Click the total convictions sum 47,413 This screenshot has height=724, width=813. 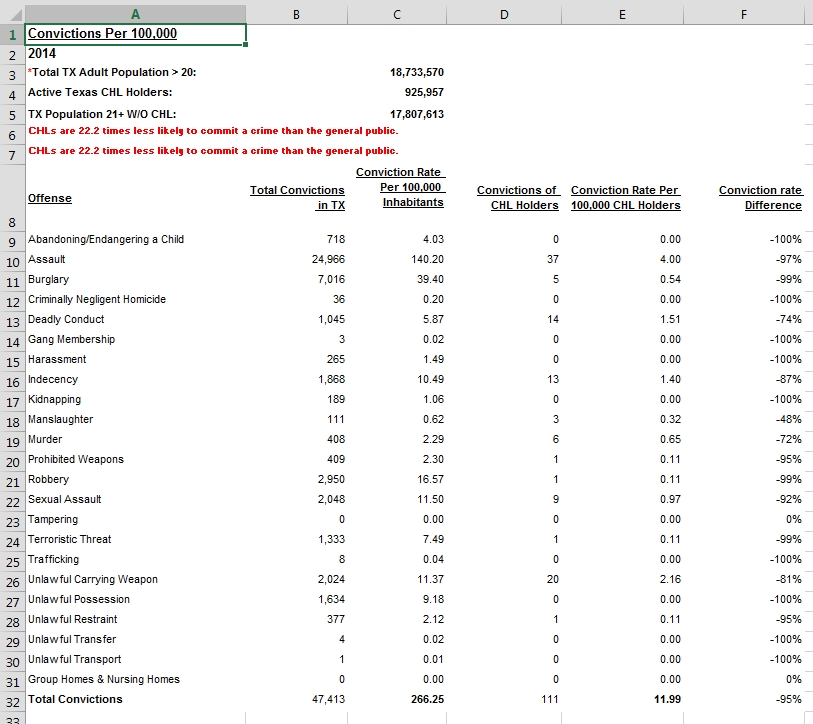click(328, 699)
